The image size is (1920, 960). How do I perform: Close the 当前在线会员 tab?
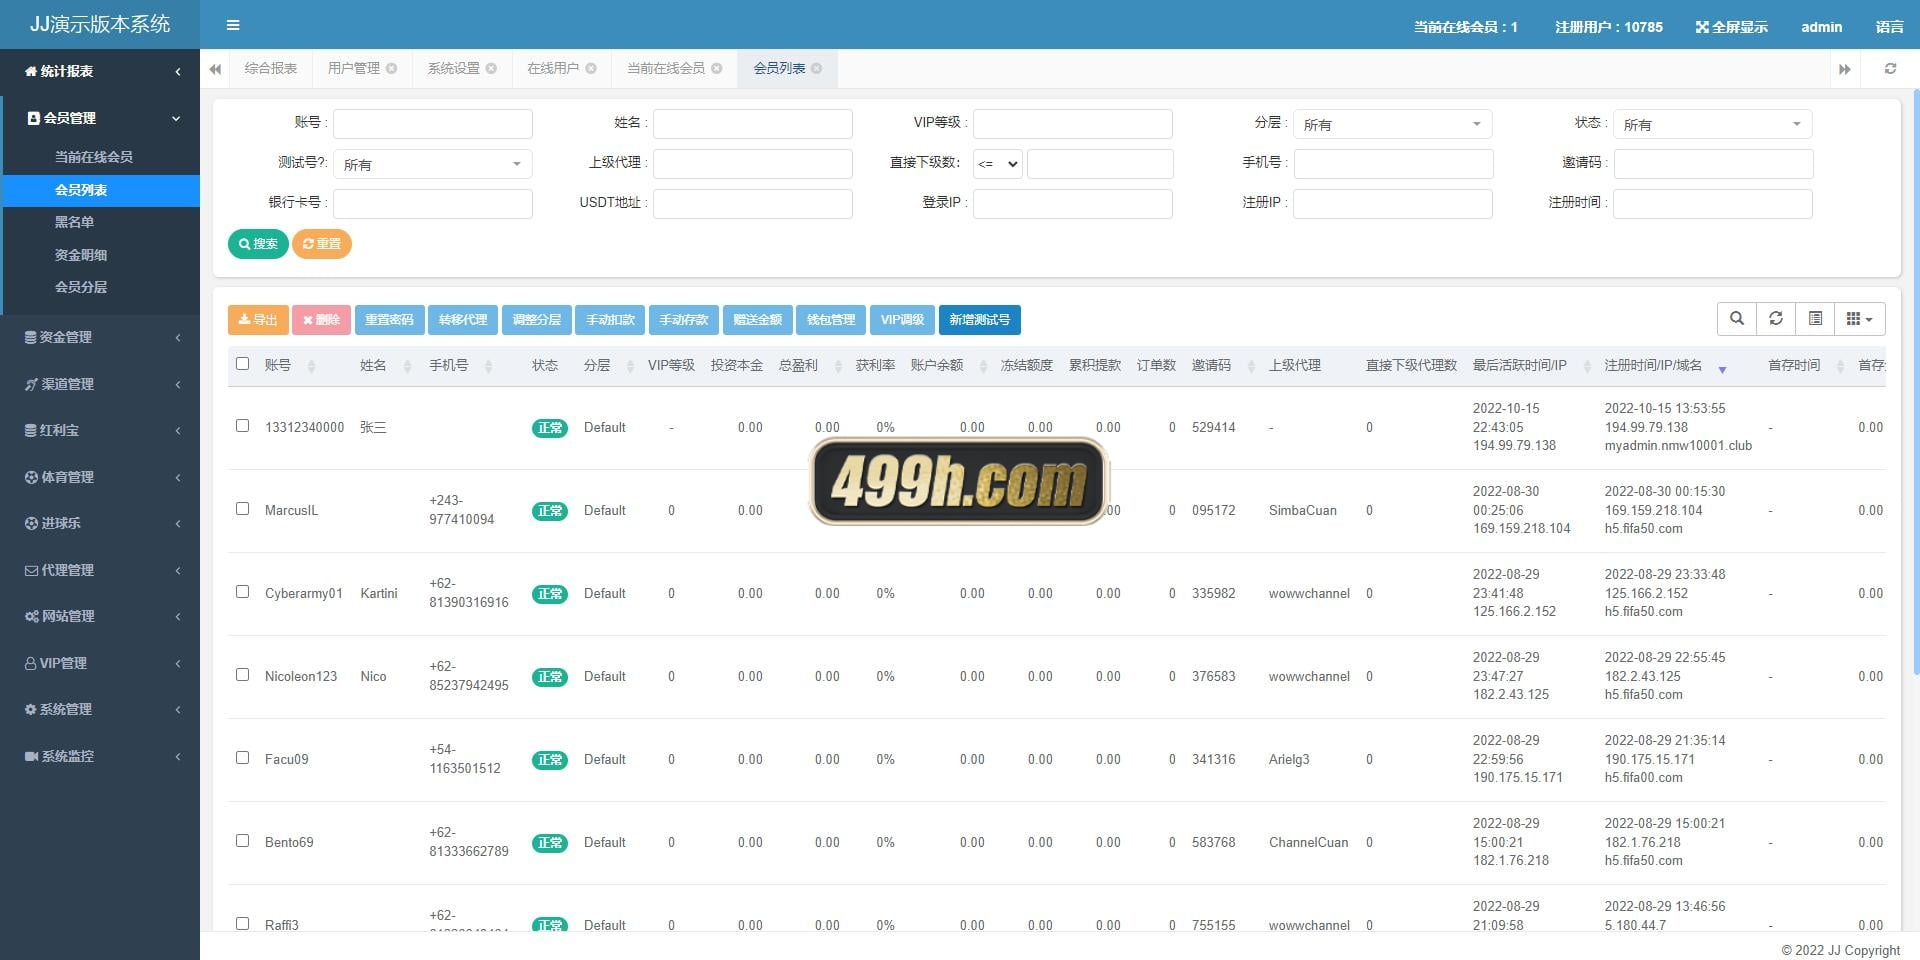point(717,69)
